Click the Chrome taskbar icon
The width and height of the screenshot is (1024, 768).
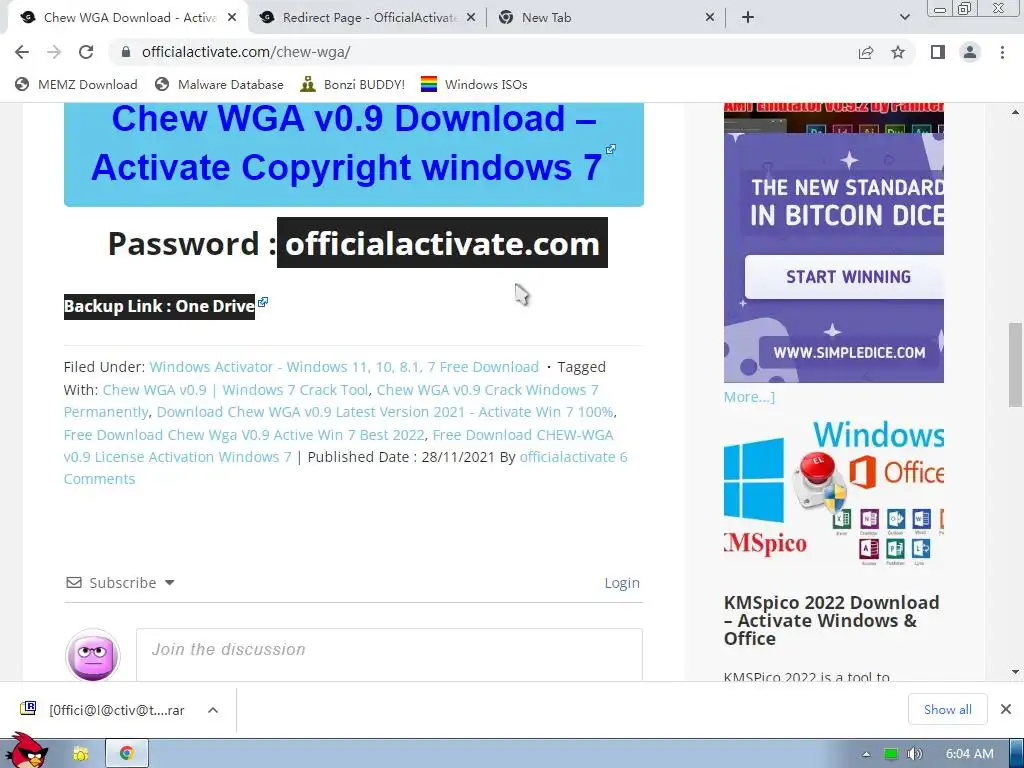(x=127, y=754)
